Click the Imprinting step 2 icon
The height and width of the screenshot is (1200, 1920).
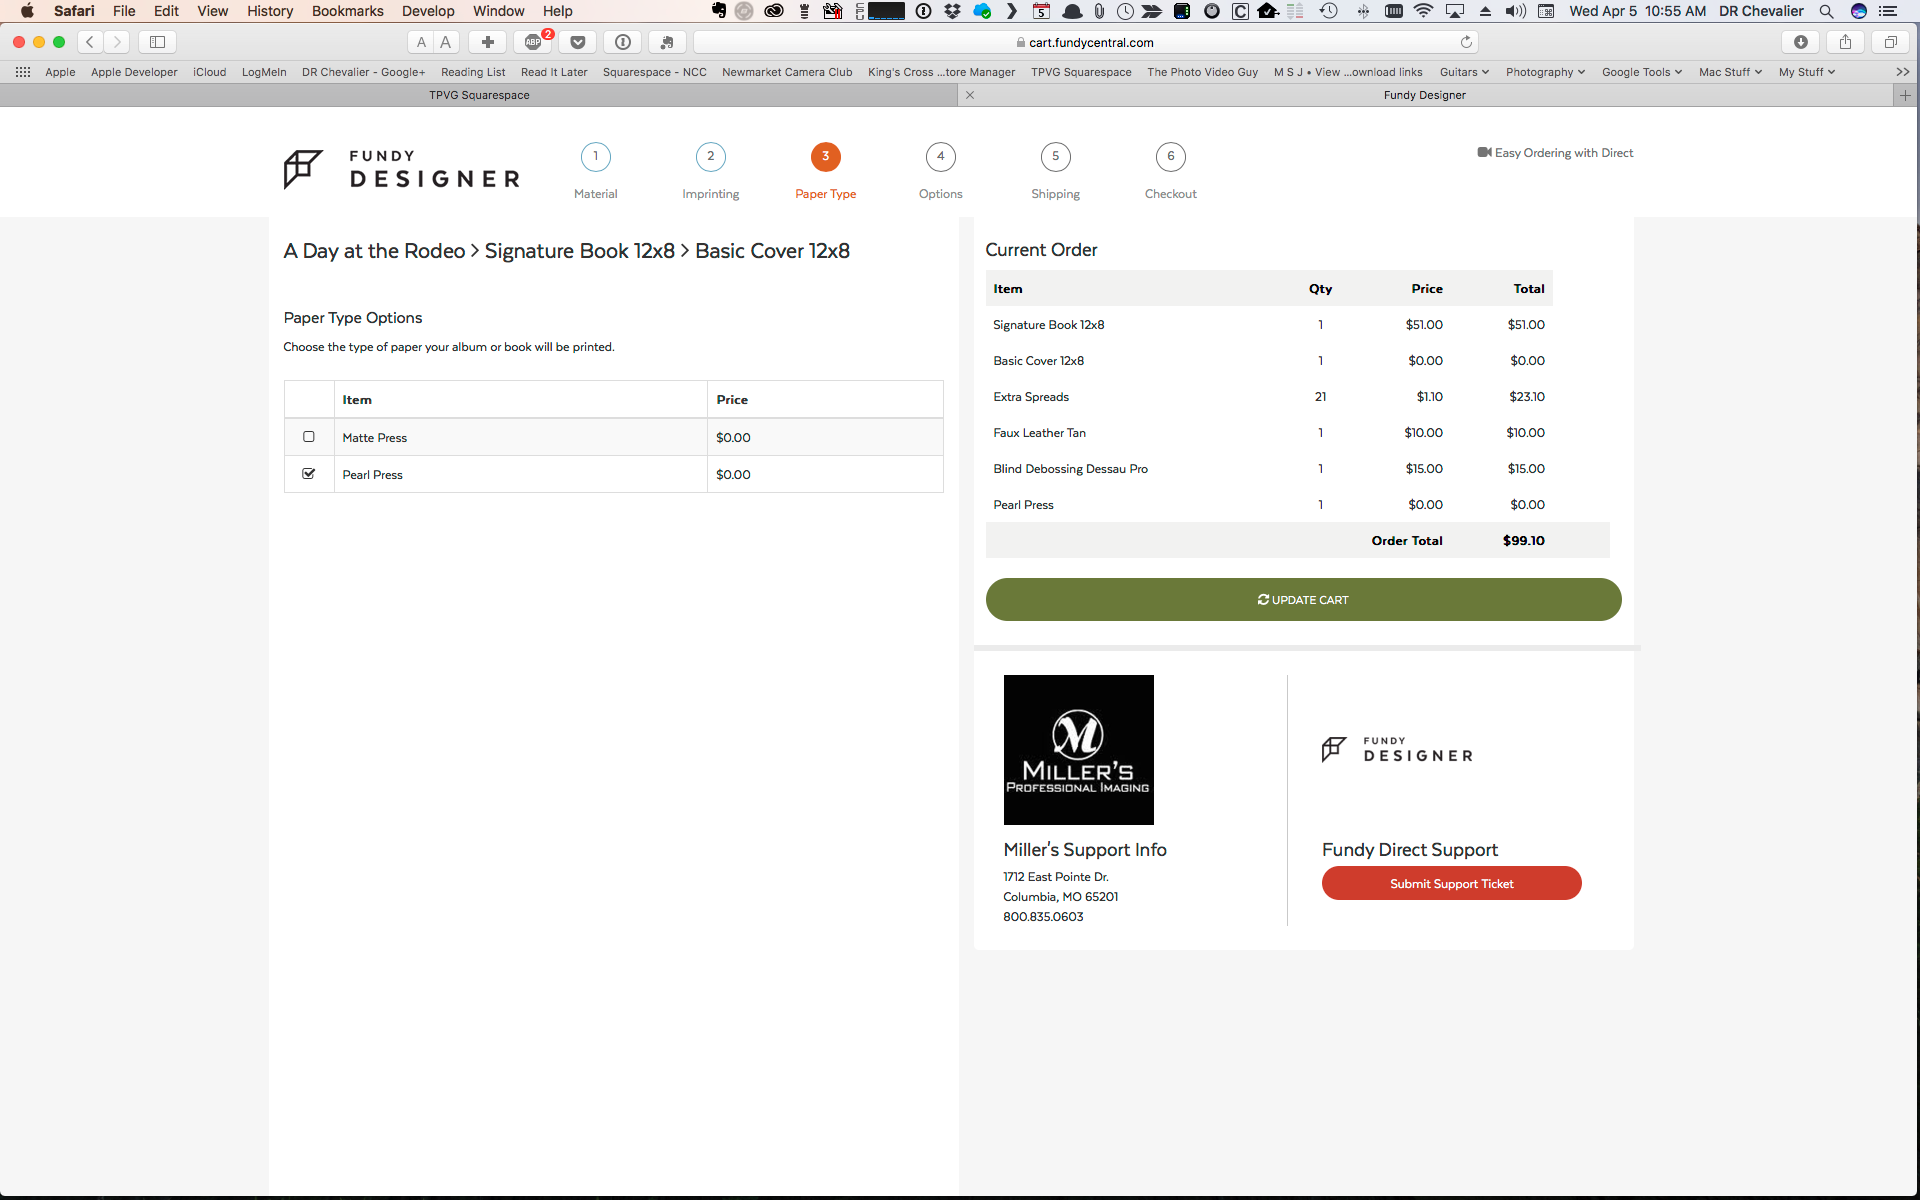point(709,155)
